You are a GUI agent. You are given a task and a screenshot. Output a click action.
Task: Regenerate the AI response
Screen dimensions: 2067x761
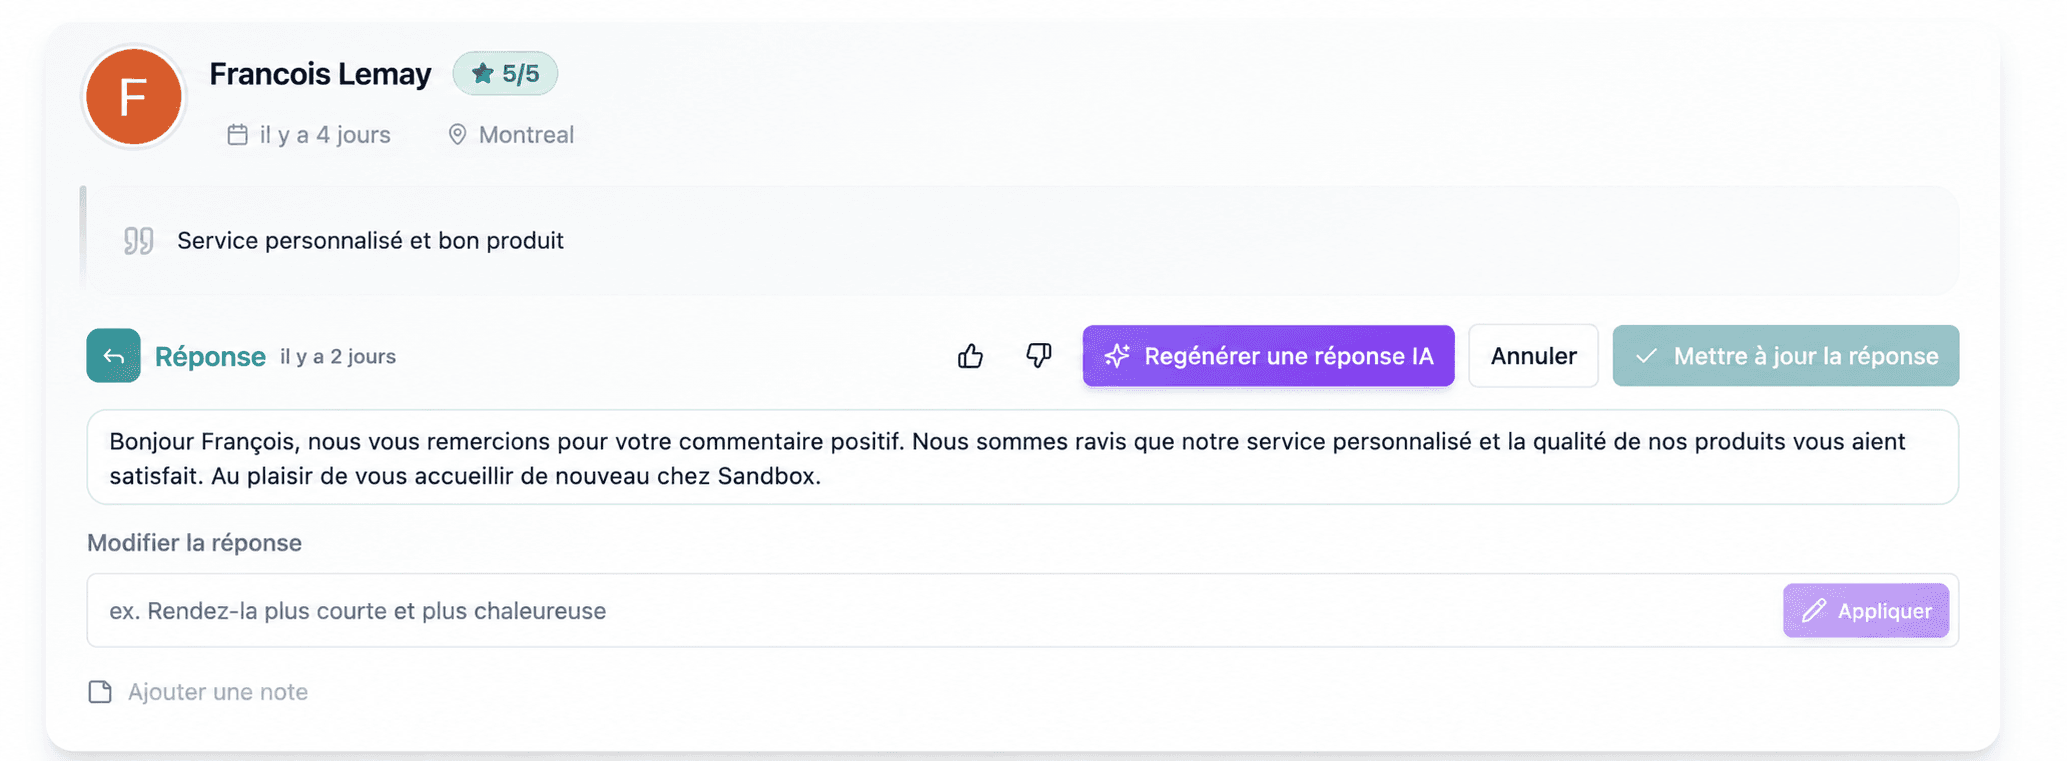1268,356
